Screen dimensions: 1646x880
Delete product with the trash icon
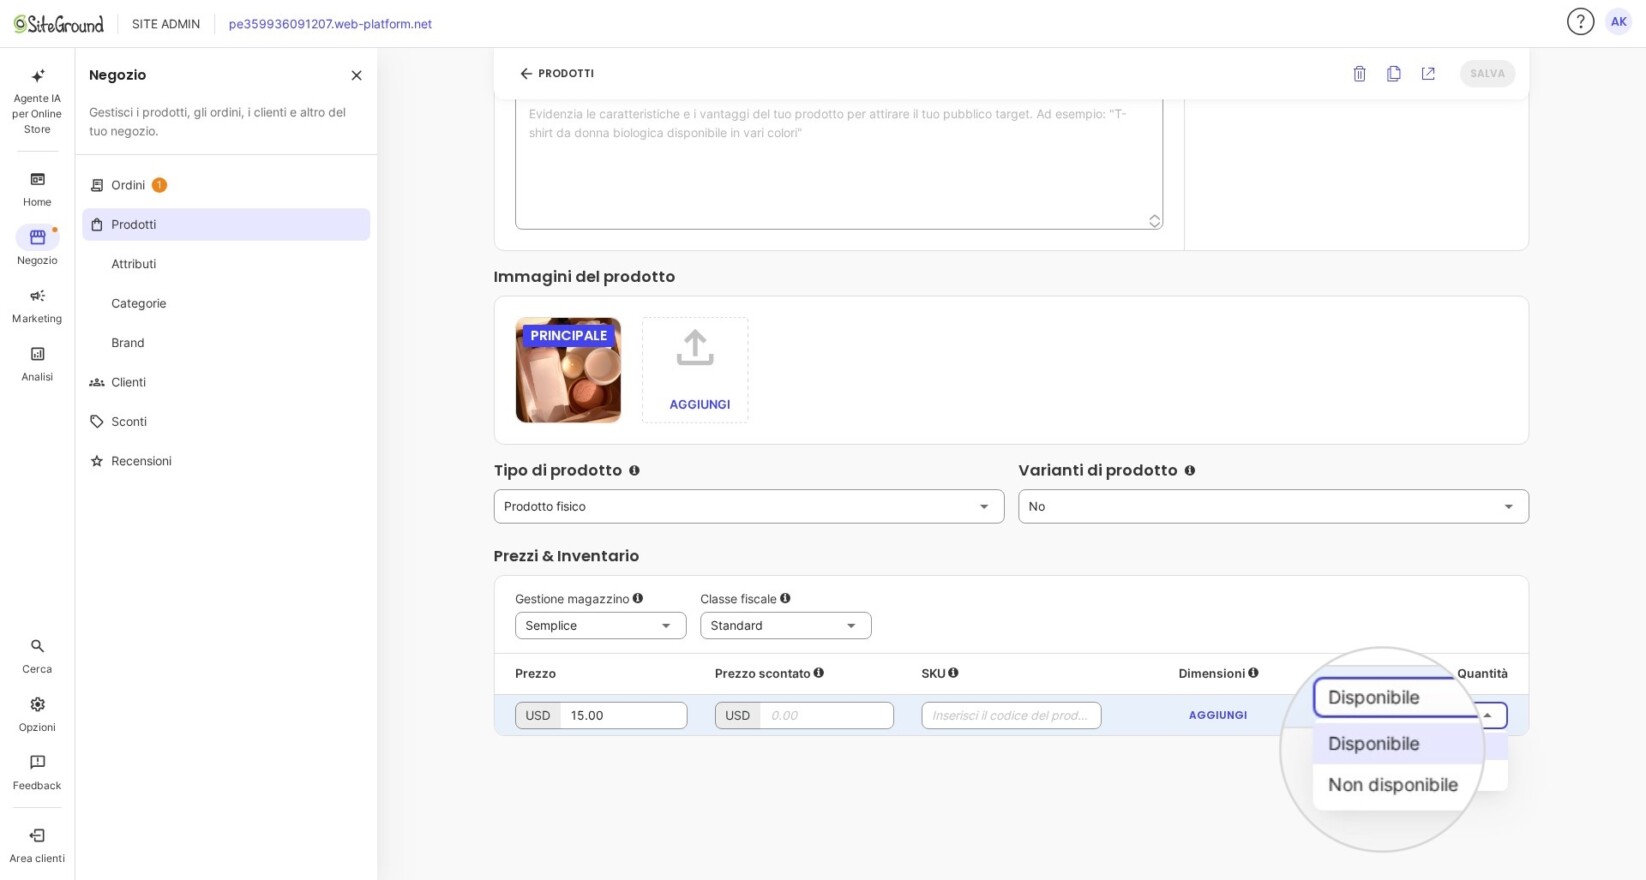pos(1359,73)
